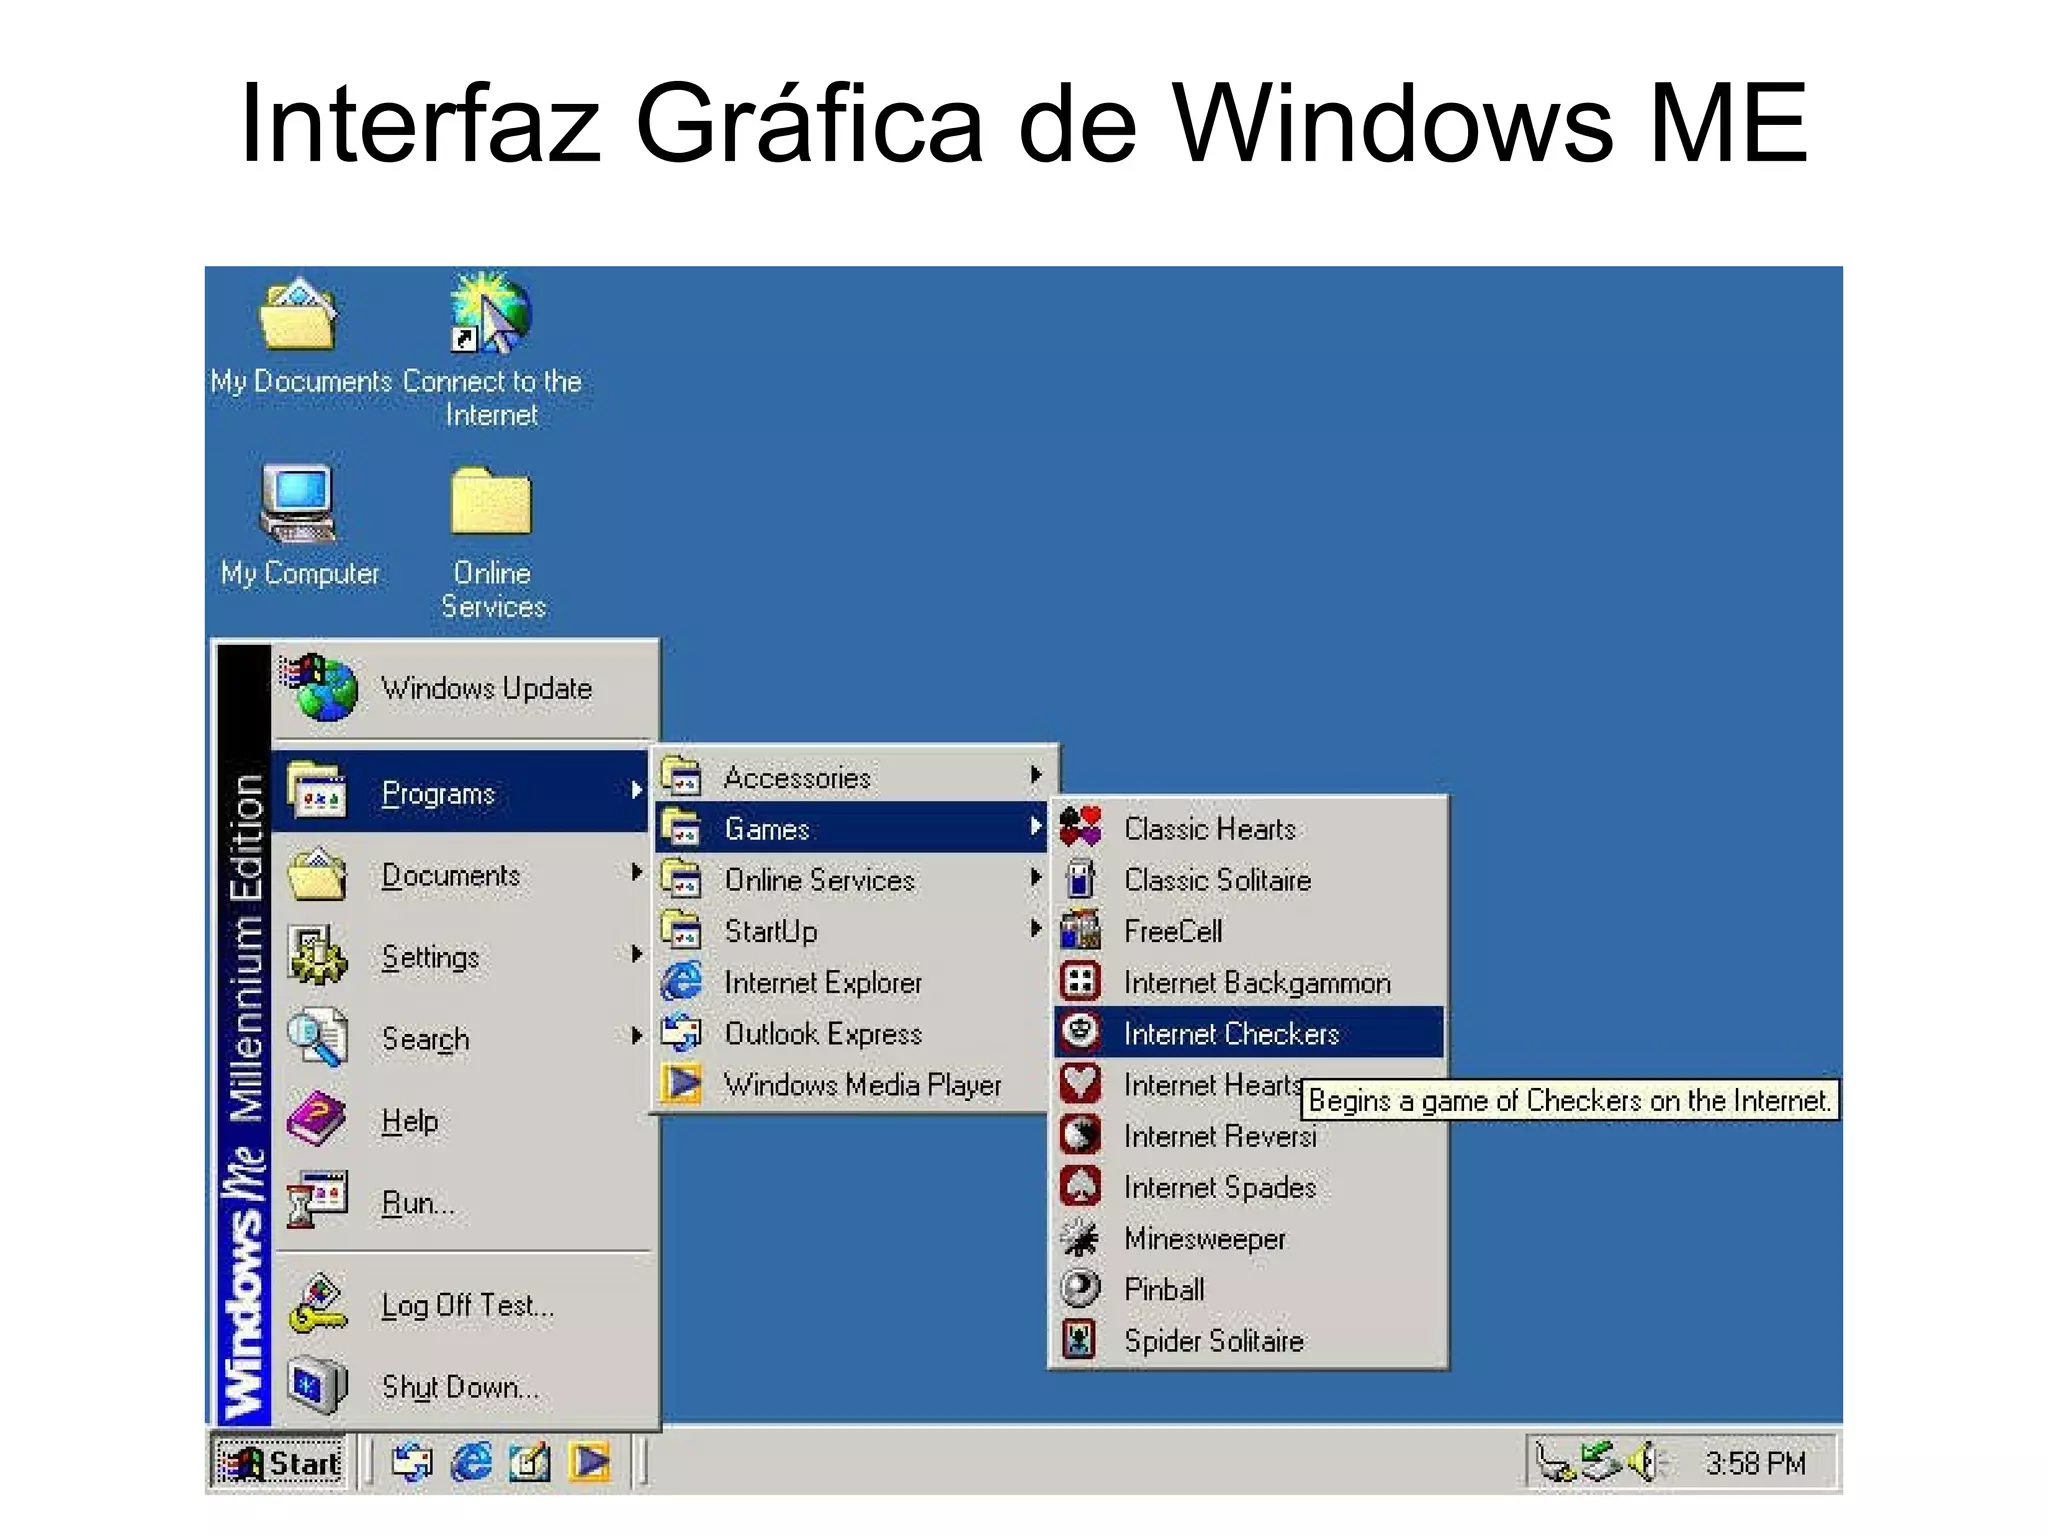This screenshot has height=1536, width=2048.
Task: Click the "Classic Solitaire" label
Action: (x=1217, y=880)
